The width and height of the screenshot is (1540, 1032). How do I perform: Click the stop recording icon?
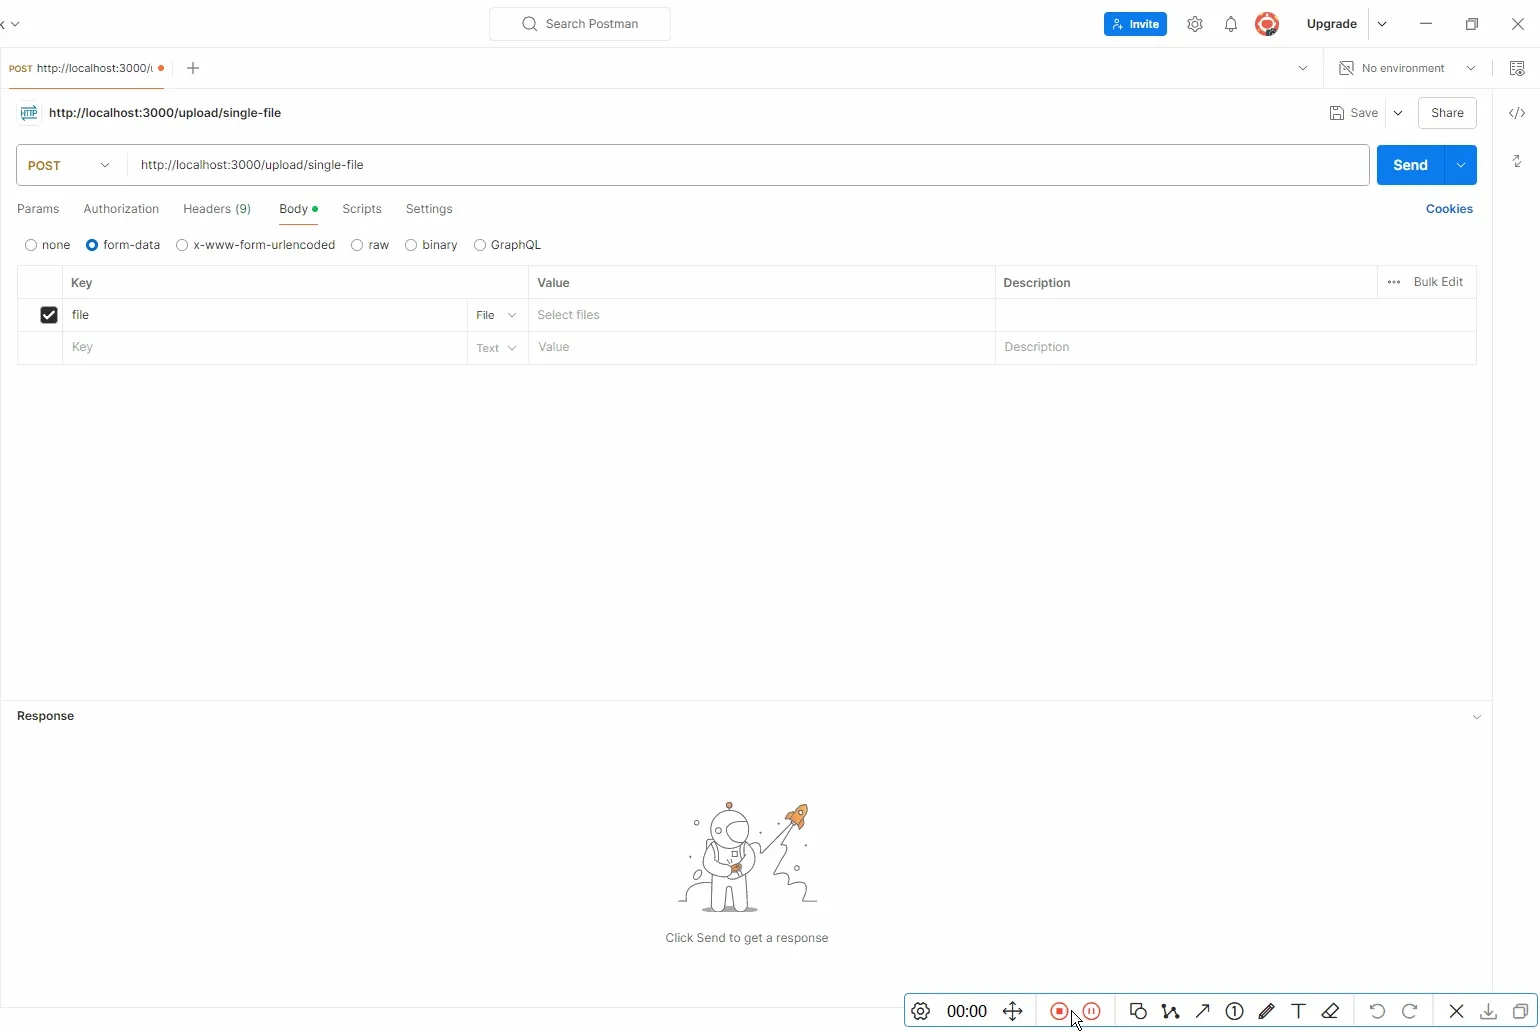1059,1011
